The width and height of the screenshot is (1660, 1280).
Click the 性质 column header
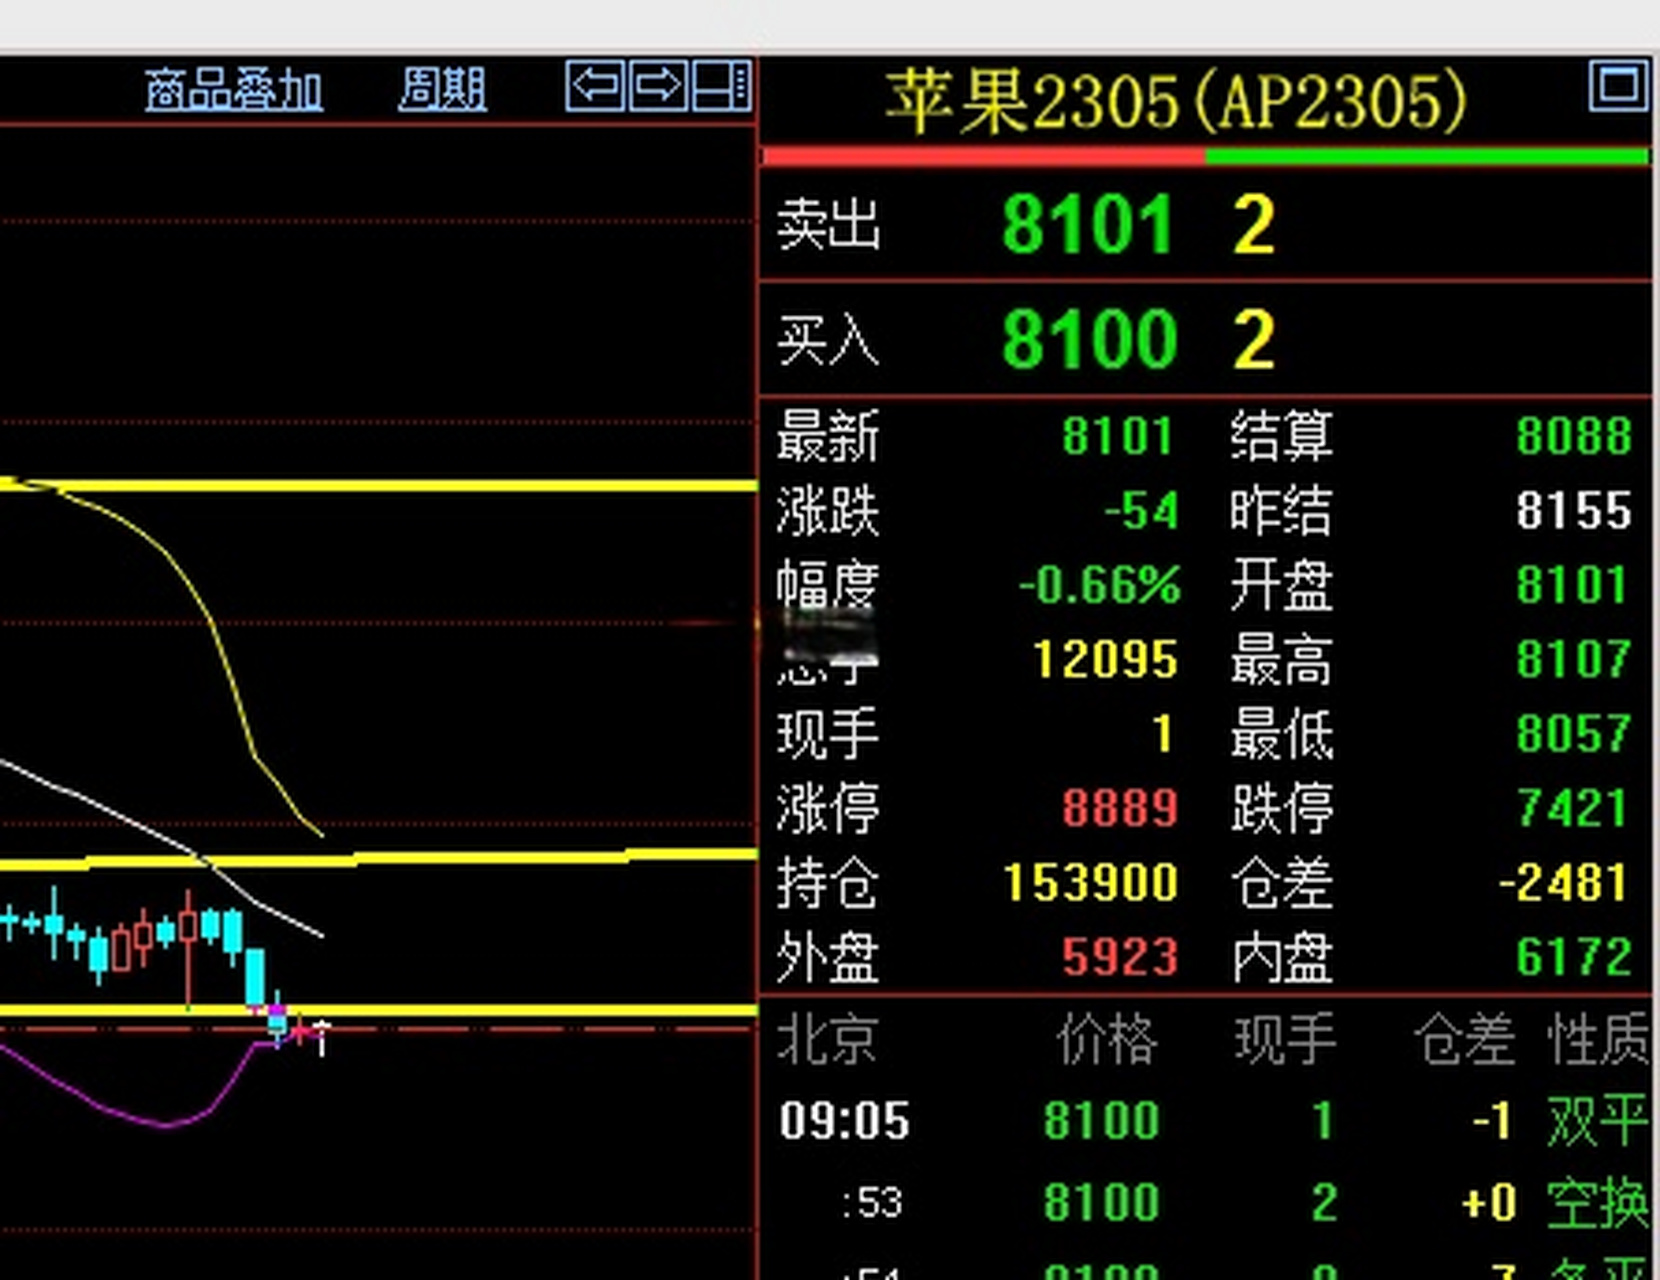(x=1598, y=1040)
